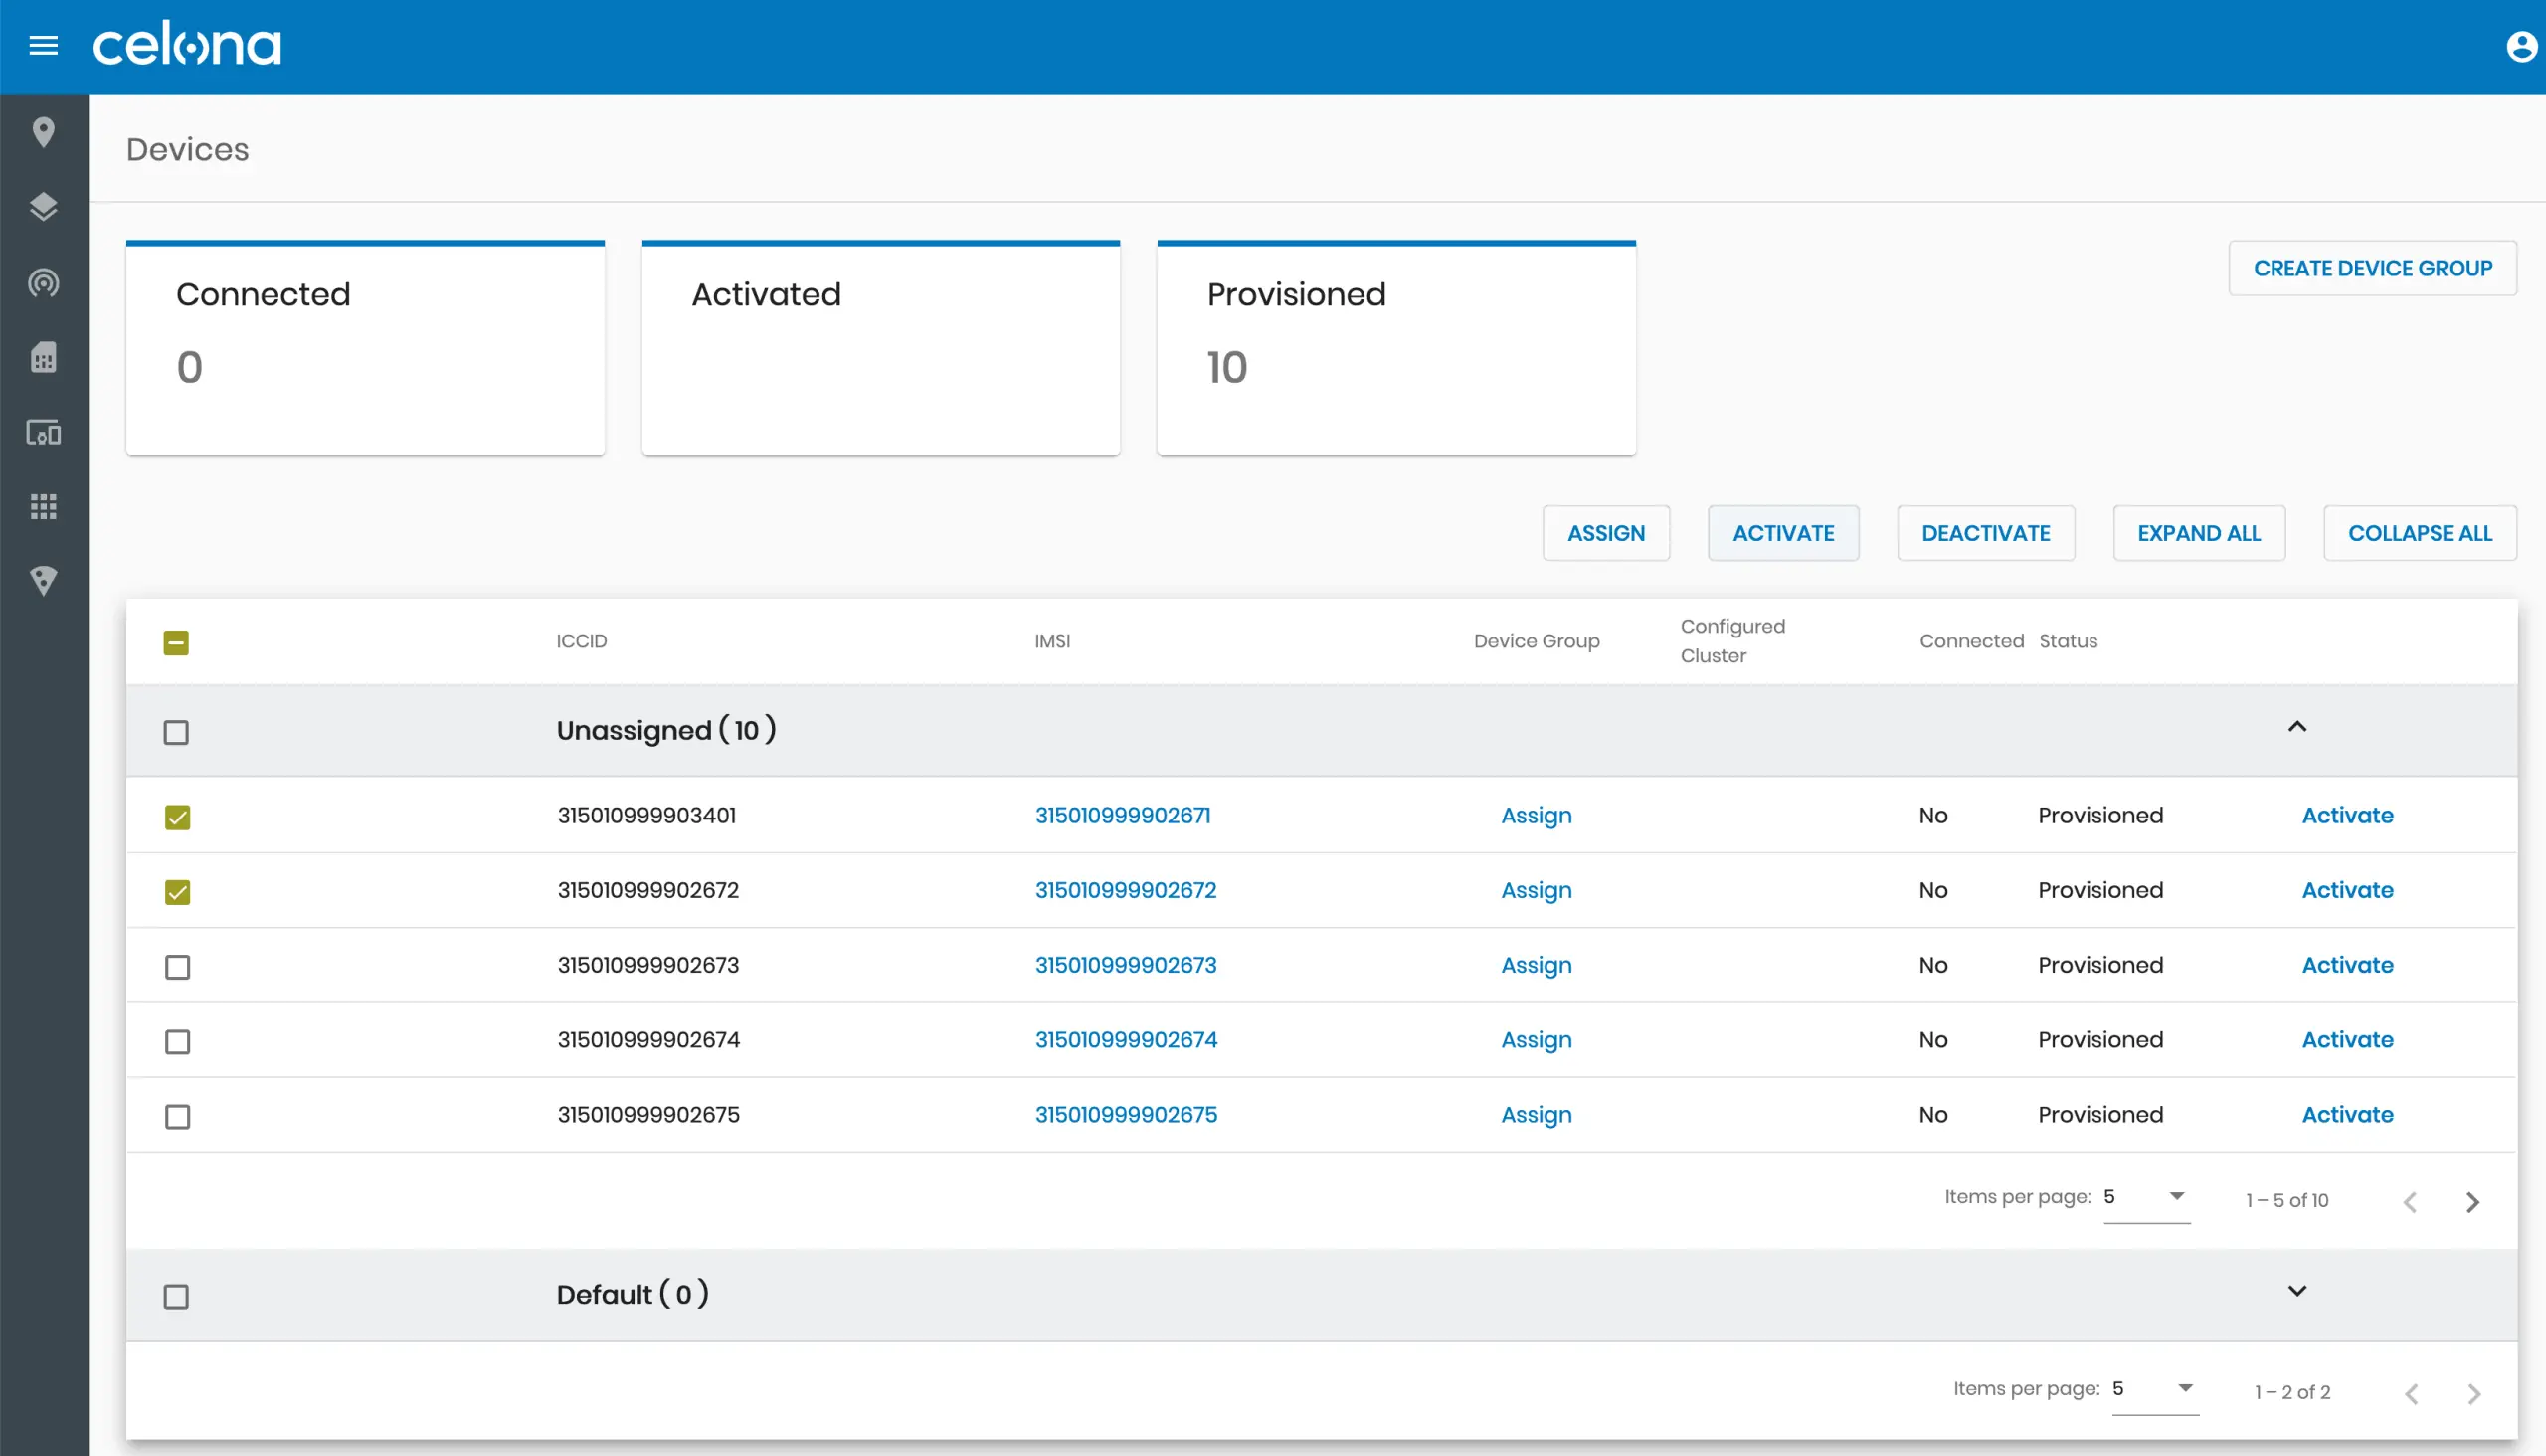Click Assign for ICCID 315010999902674
This screenshot has height=1456, width=2546.
coord(1536,1042)
